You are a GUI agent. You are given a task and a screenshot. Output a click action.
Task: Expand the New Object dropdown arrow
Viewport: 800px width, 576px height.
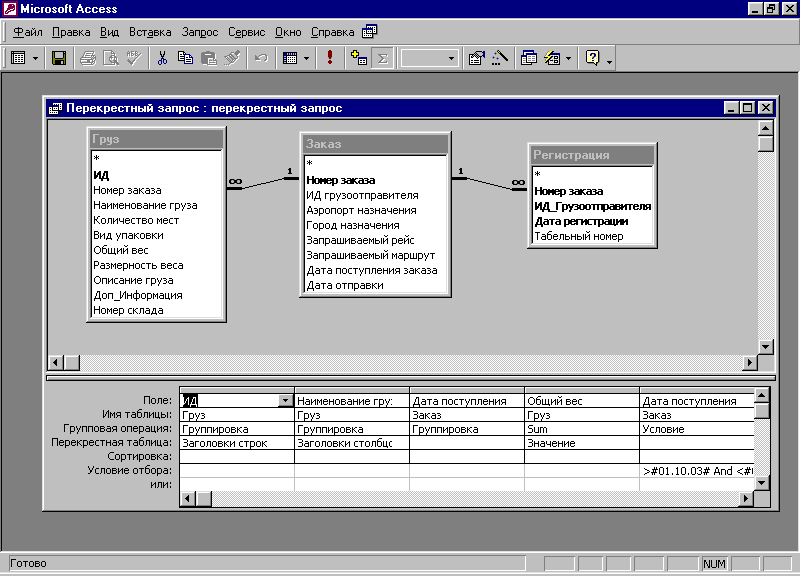568,58
